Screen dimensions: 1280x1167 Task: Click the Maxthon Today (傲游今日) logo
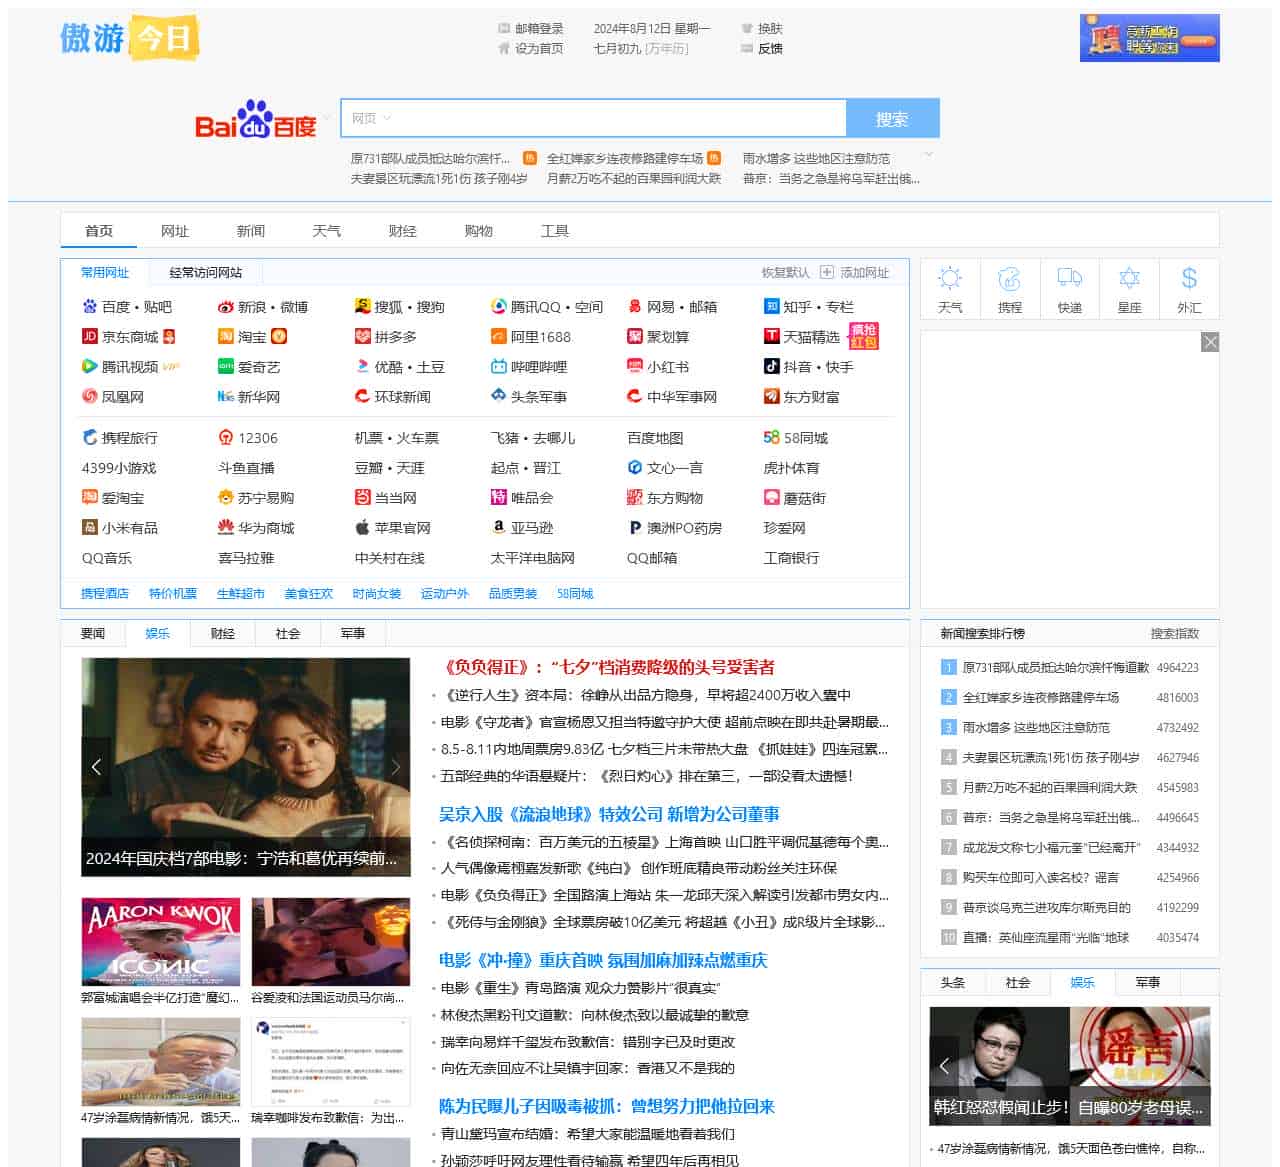(129, 38)
